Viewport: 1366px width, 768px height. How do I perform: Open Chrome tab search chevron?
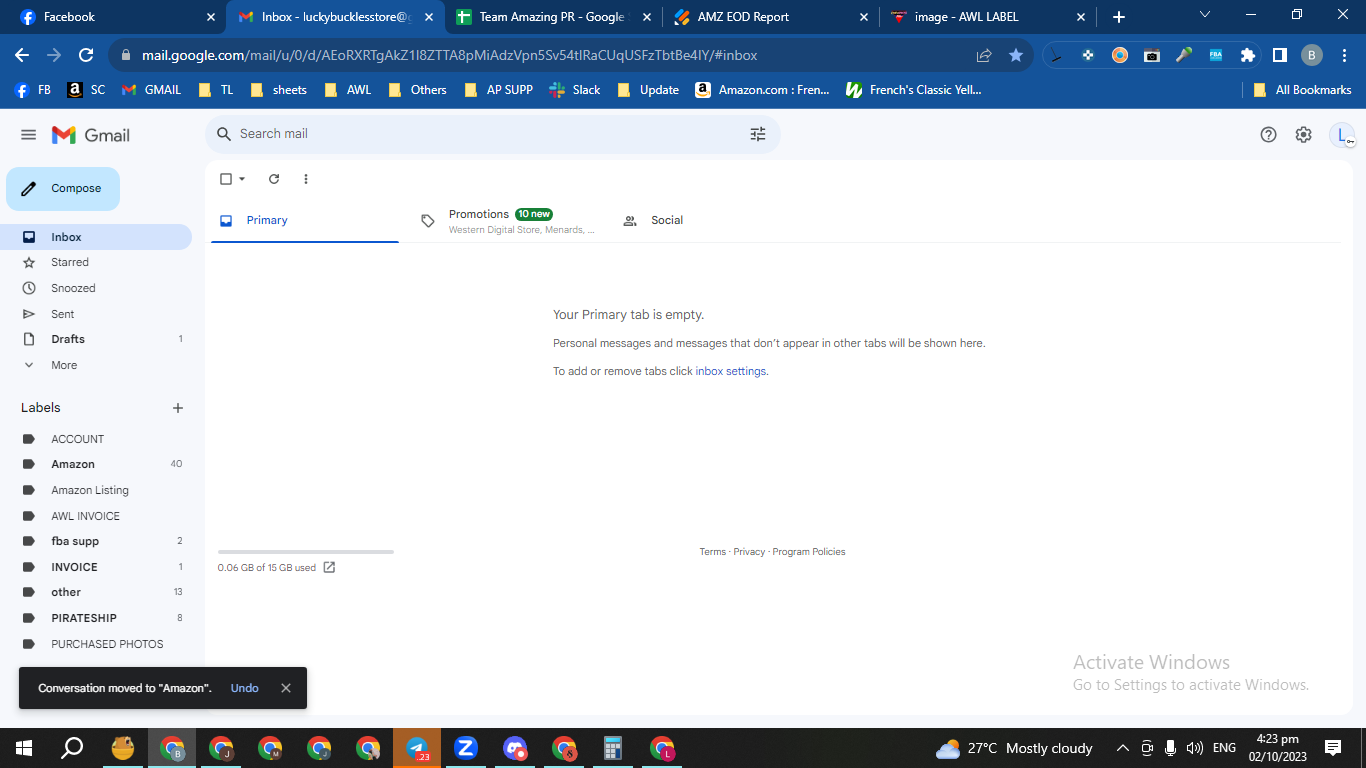click(1204, 15)
